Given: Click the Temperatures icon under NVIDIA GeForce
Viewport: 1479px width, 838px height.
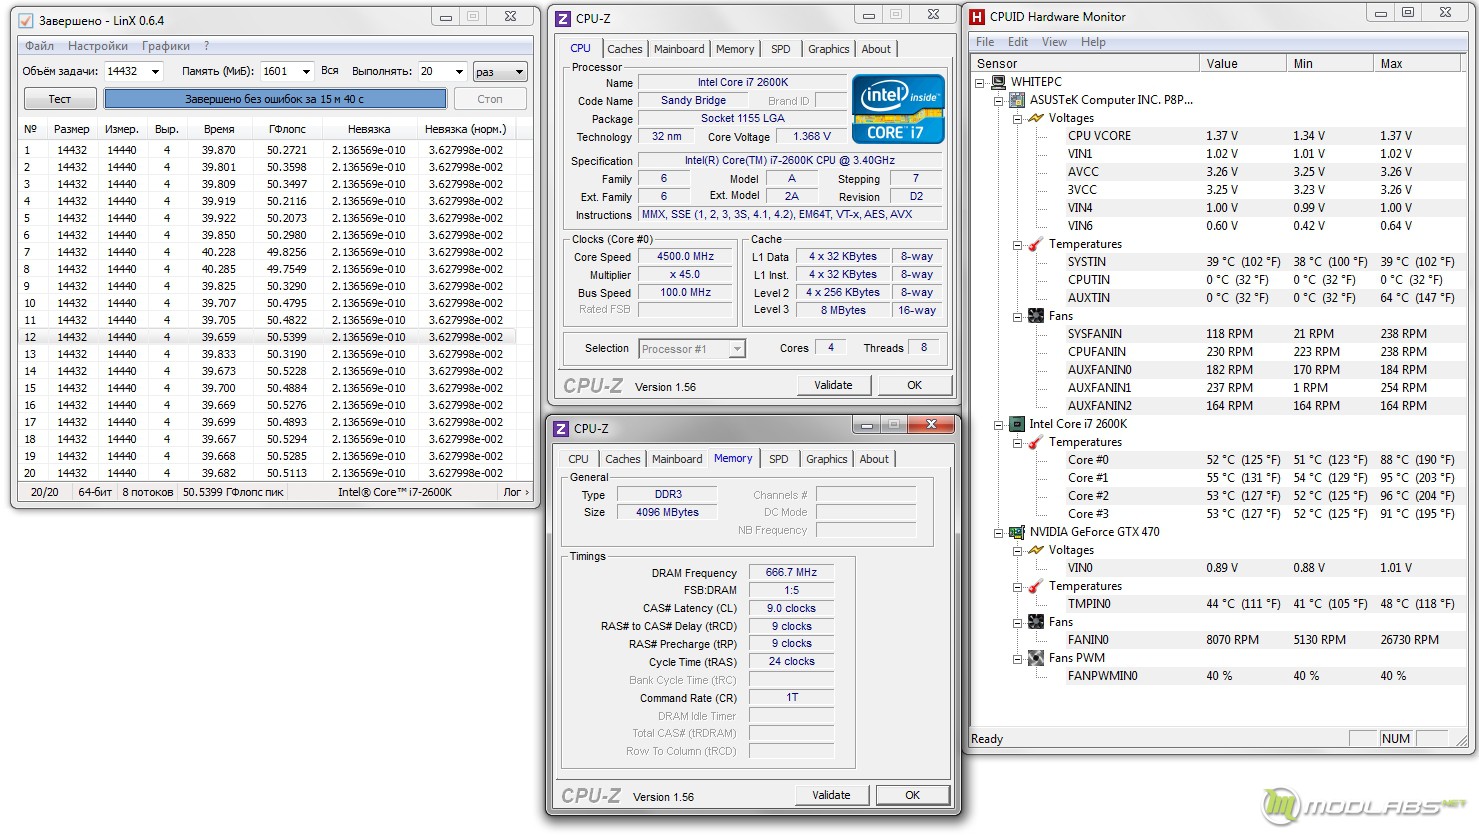Looking at the screenshot, I should [1036, 586].
